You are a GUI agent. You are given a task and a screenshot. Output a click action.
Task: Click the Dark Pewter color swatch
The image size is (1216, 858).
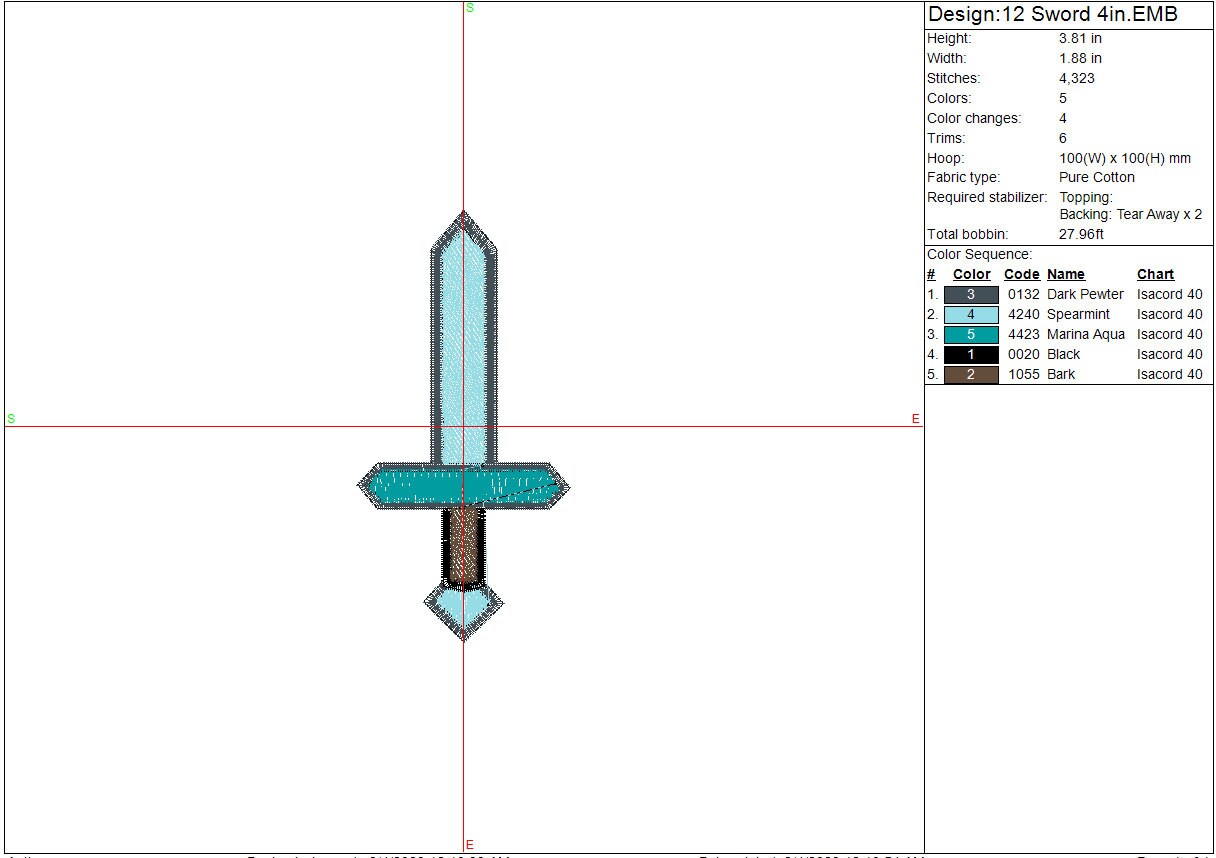pyautogui.click(x=970, y=295)
